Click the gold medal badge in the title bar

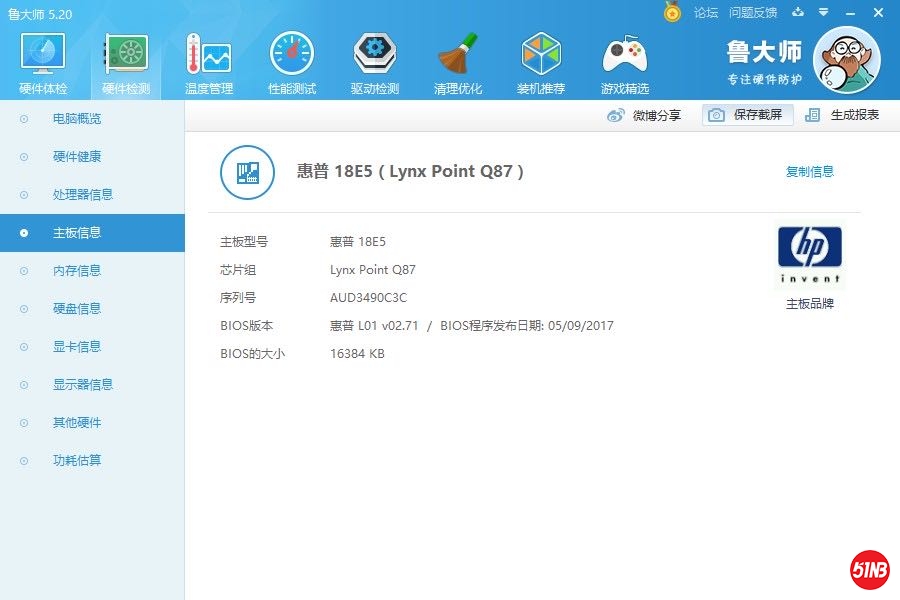click(671, 13)
